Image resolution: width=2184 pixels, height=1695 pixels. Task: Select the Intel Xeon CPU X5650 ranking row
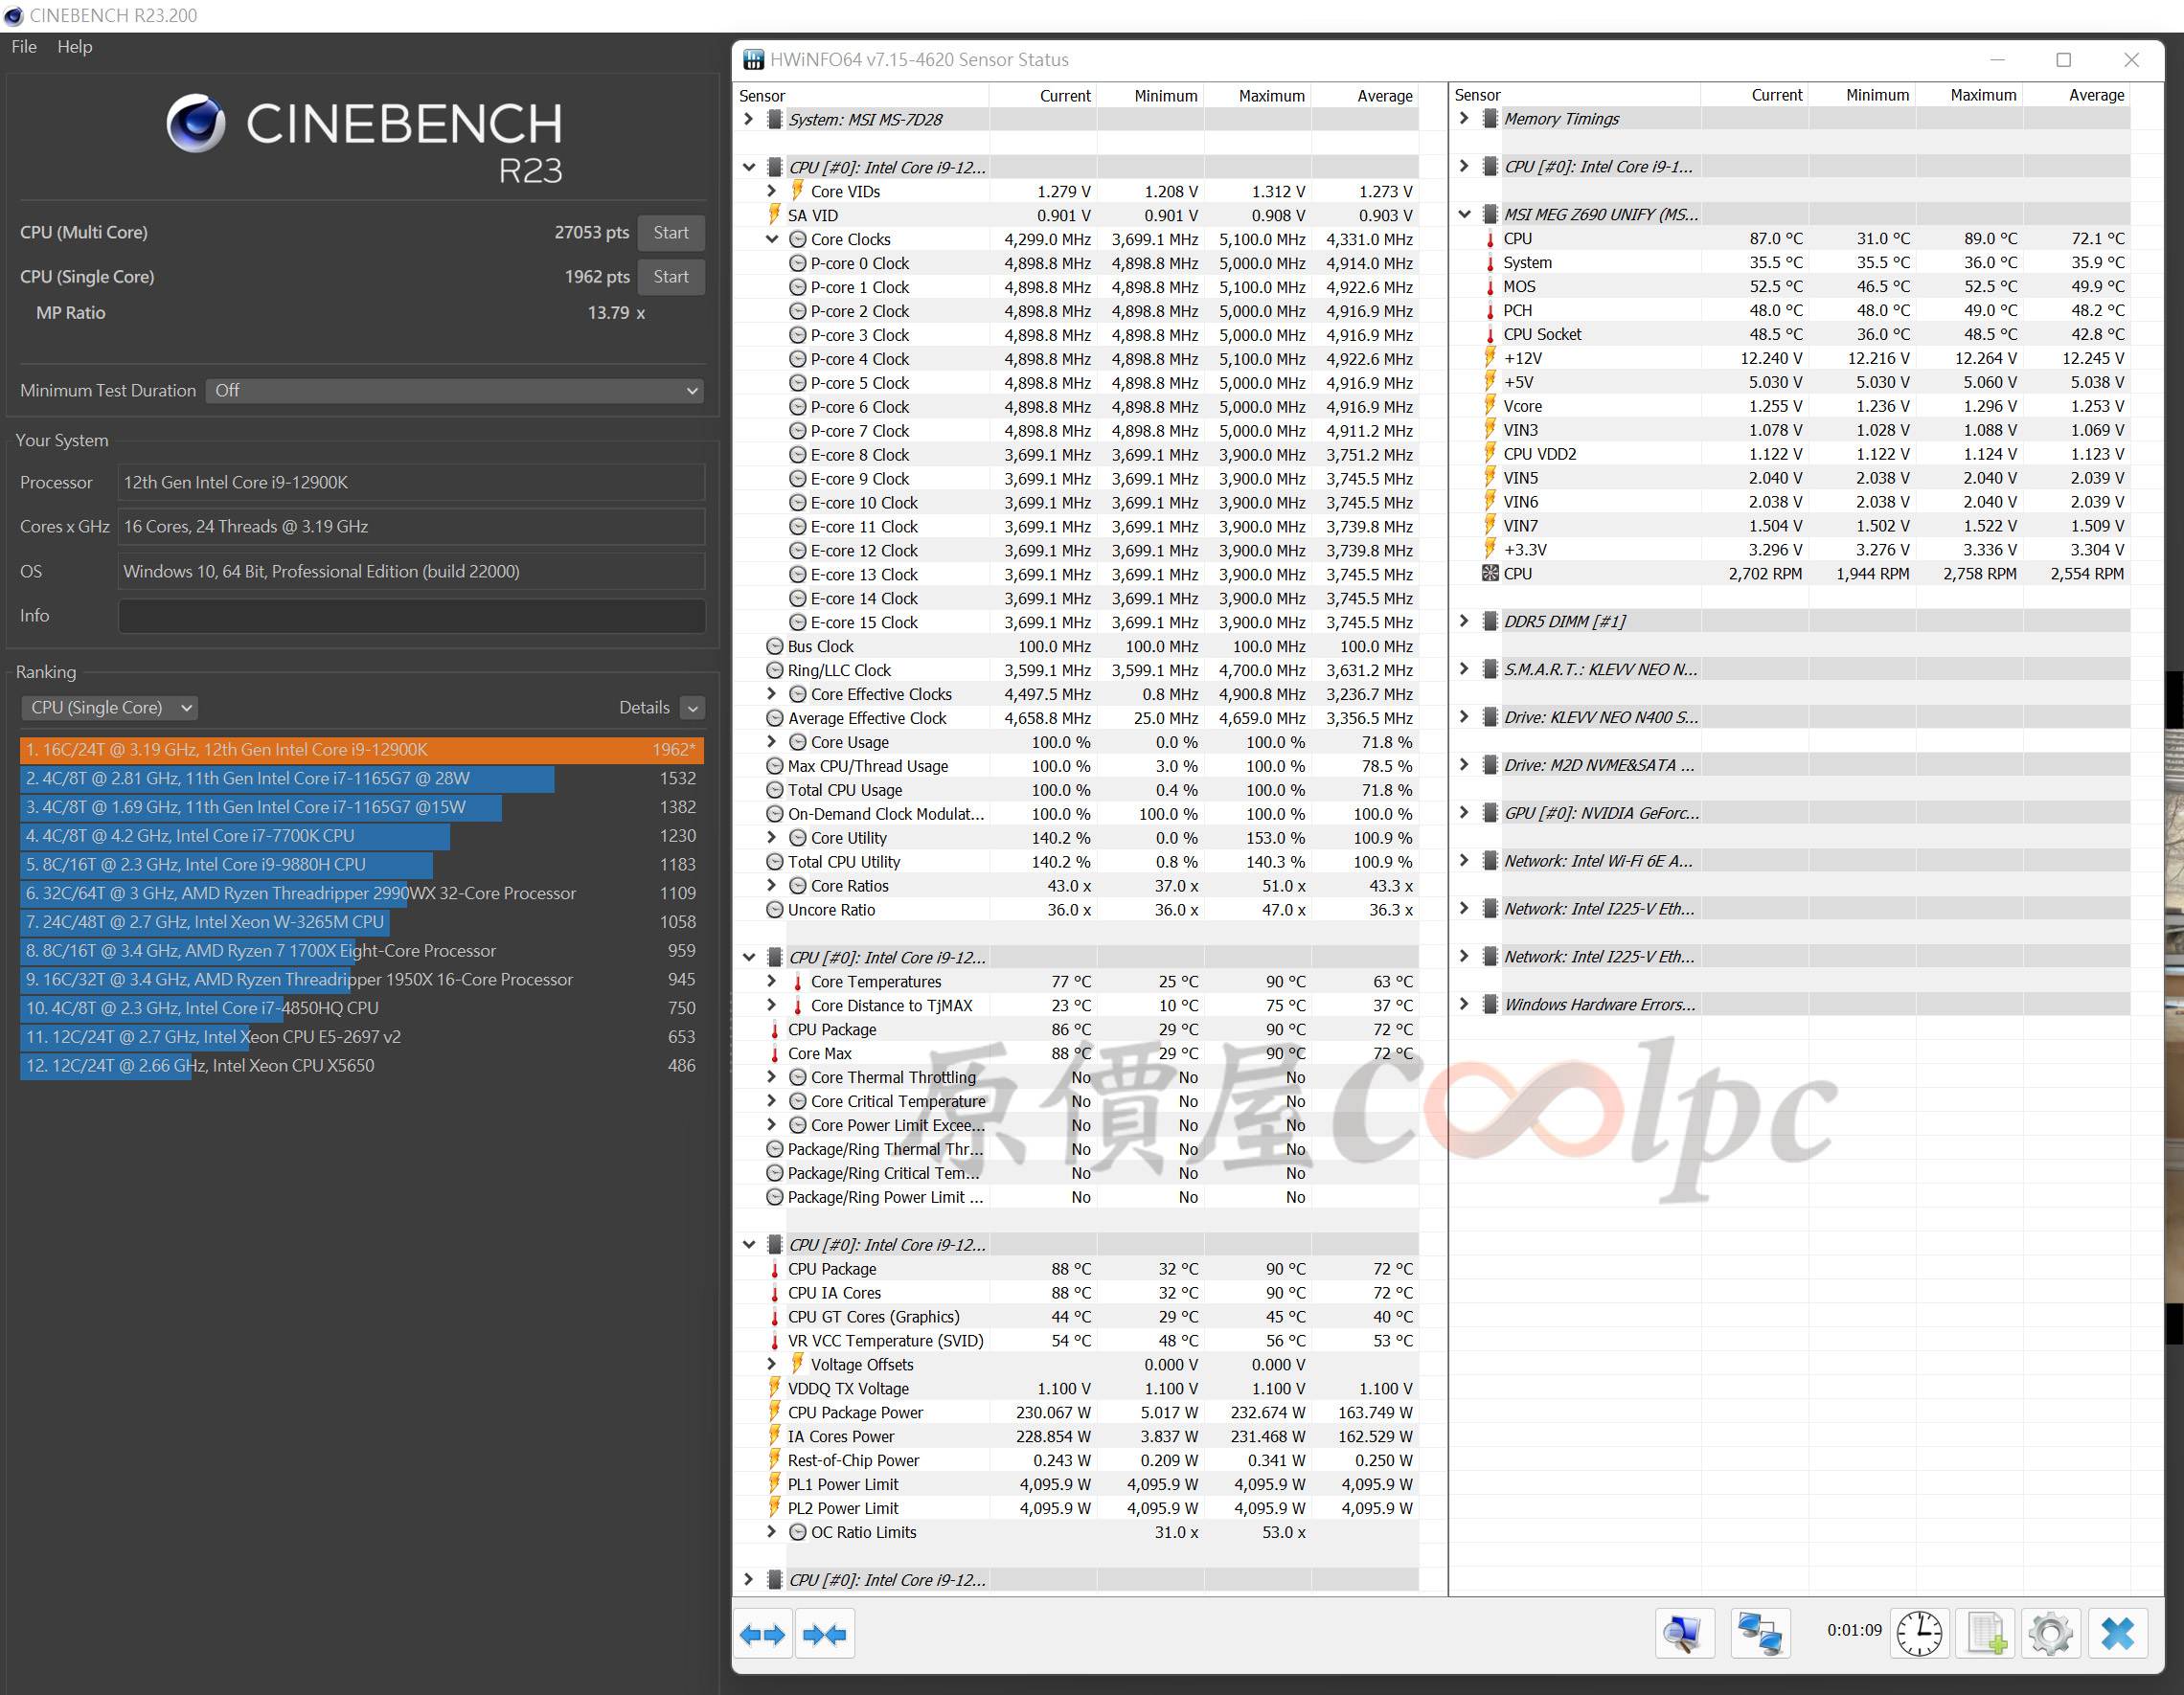[x=361, y=1066]
